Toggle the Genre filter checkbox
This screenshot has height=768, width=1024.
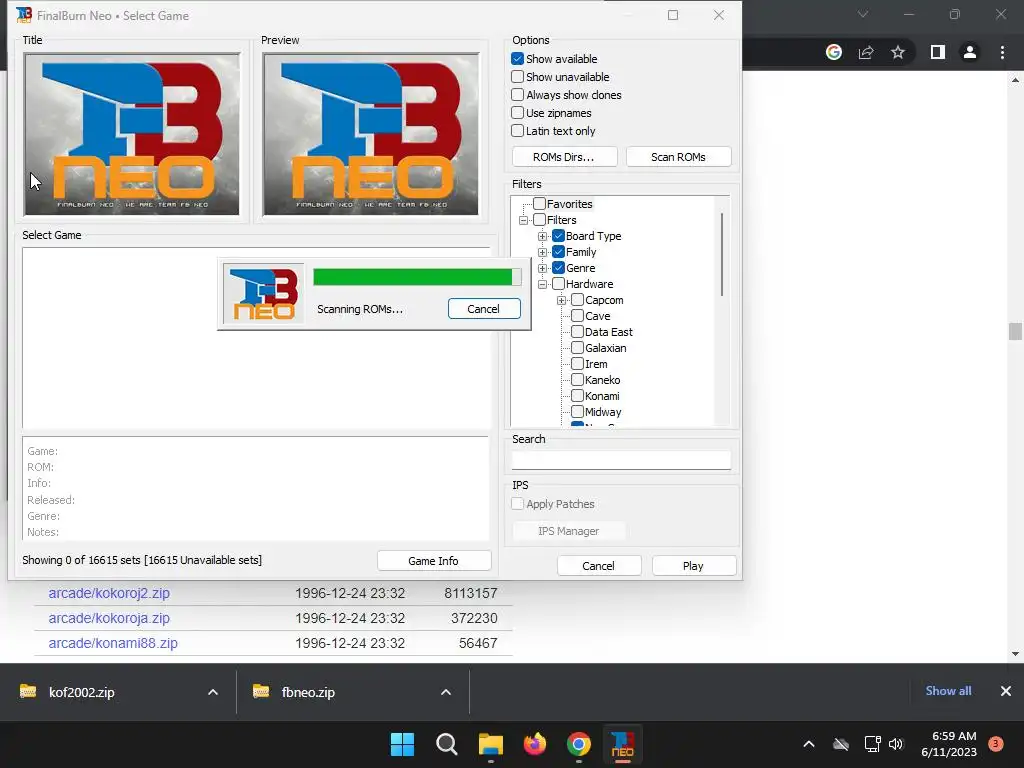pyautogui.click(x=558, y=268)
